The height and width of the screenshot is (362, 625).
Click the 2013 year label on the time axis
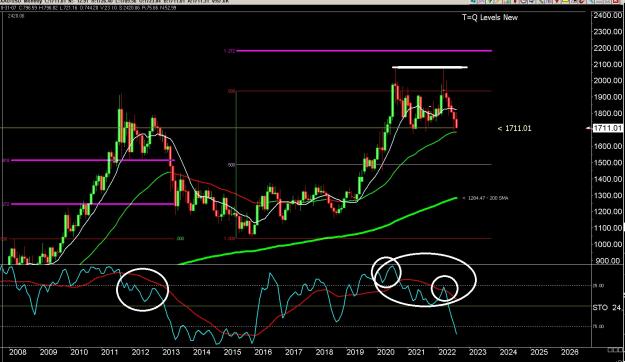point(171,352)
